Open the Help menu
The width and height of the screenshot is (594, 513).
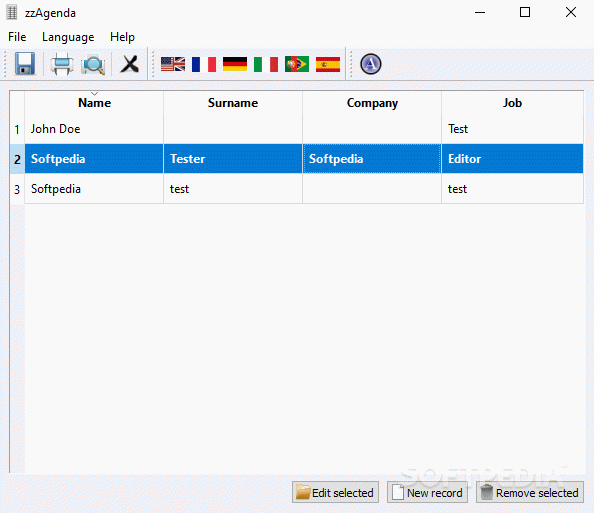click(122, 37)
